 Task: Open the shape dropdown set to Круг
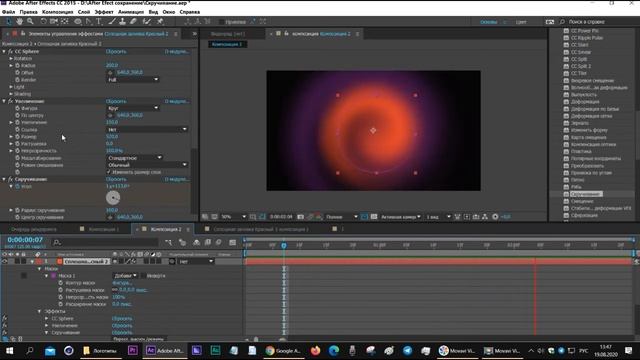(x=133, y=108)
